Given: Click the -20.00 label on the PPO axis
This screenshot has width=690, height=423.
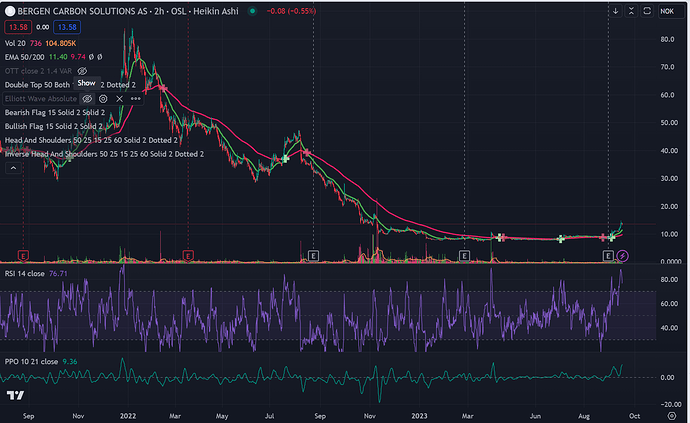Looking at the screenshot, I should tap(671, 405).
